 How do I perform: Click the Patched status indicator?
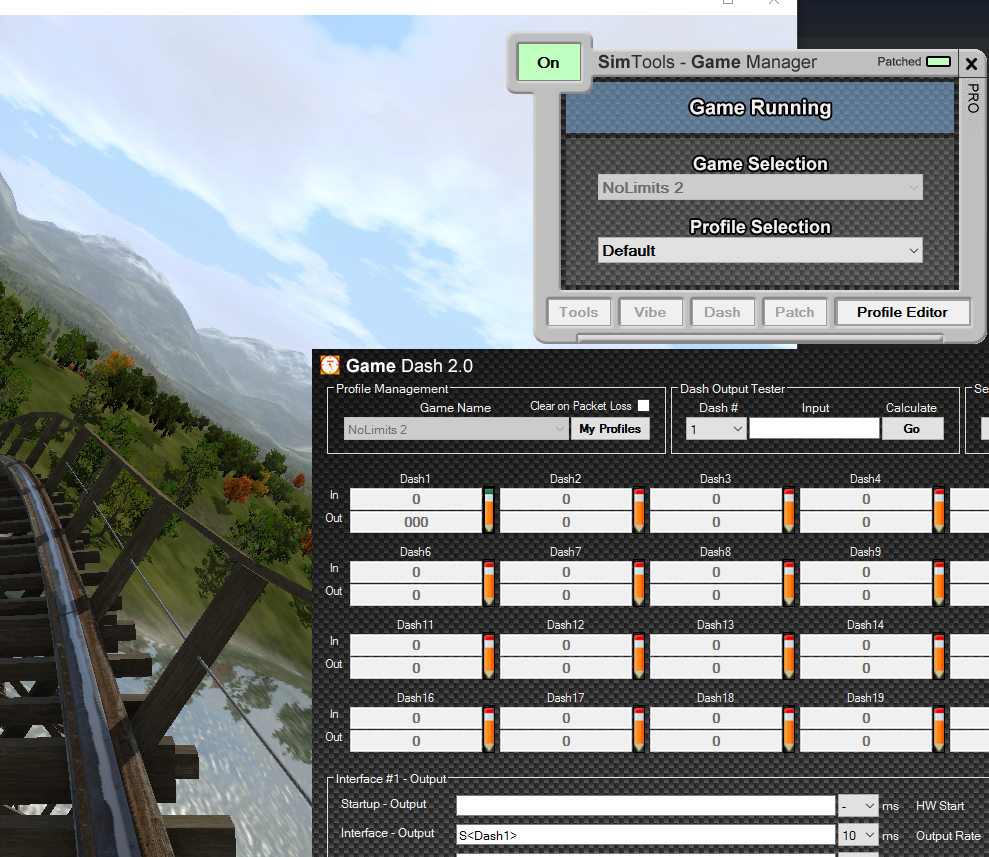click(x=939, y=61)
